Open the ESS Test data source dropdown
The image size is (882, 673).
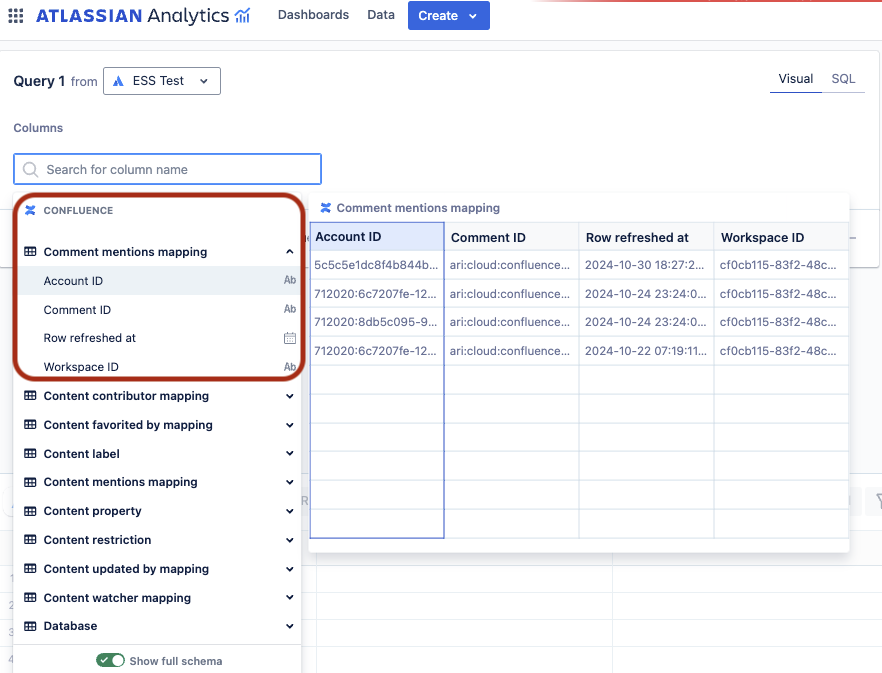(161, 80)
